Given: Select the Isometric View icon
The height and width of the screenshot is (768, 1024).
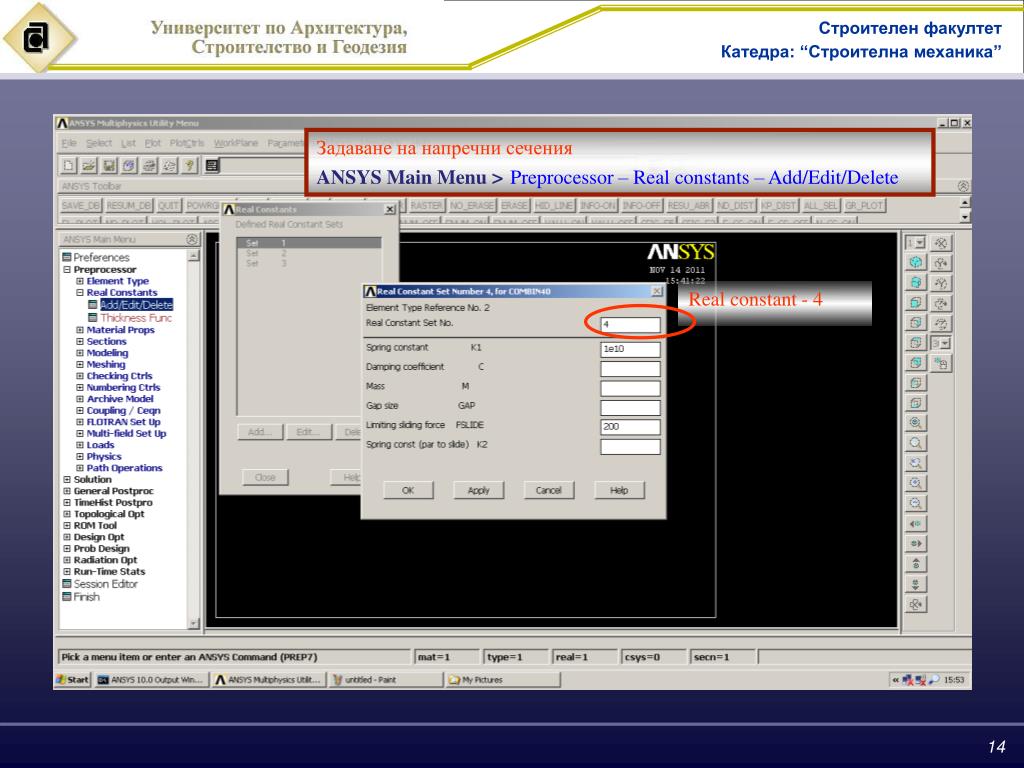Looking at the screenshot, I should [916, 263].
